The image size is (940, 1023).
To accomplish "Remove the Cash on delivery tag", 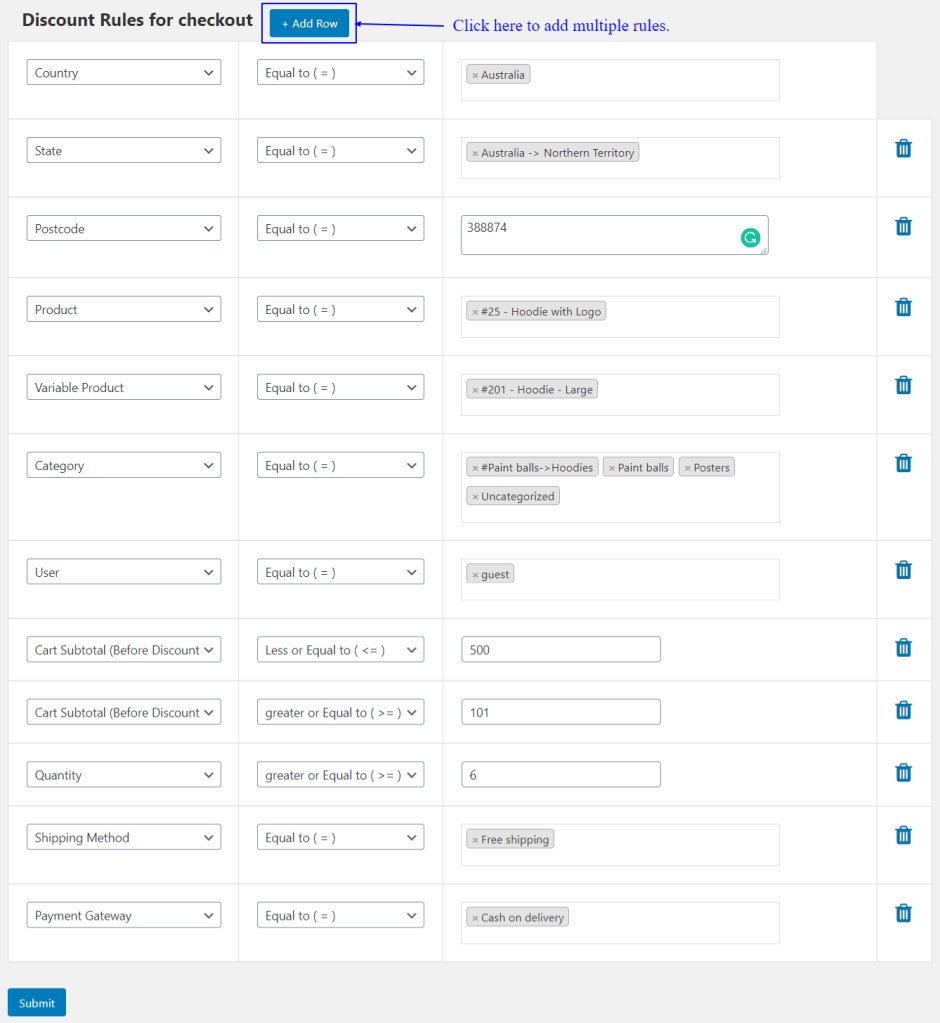I will pos(475,918).
